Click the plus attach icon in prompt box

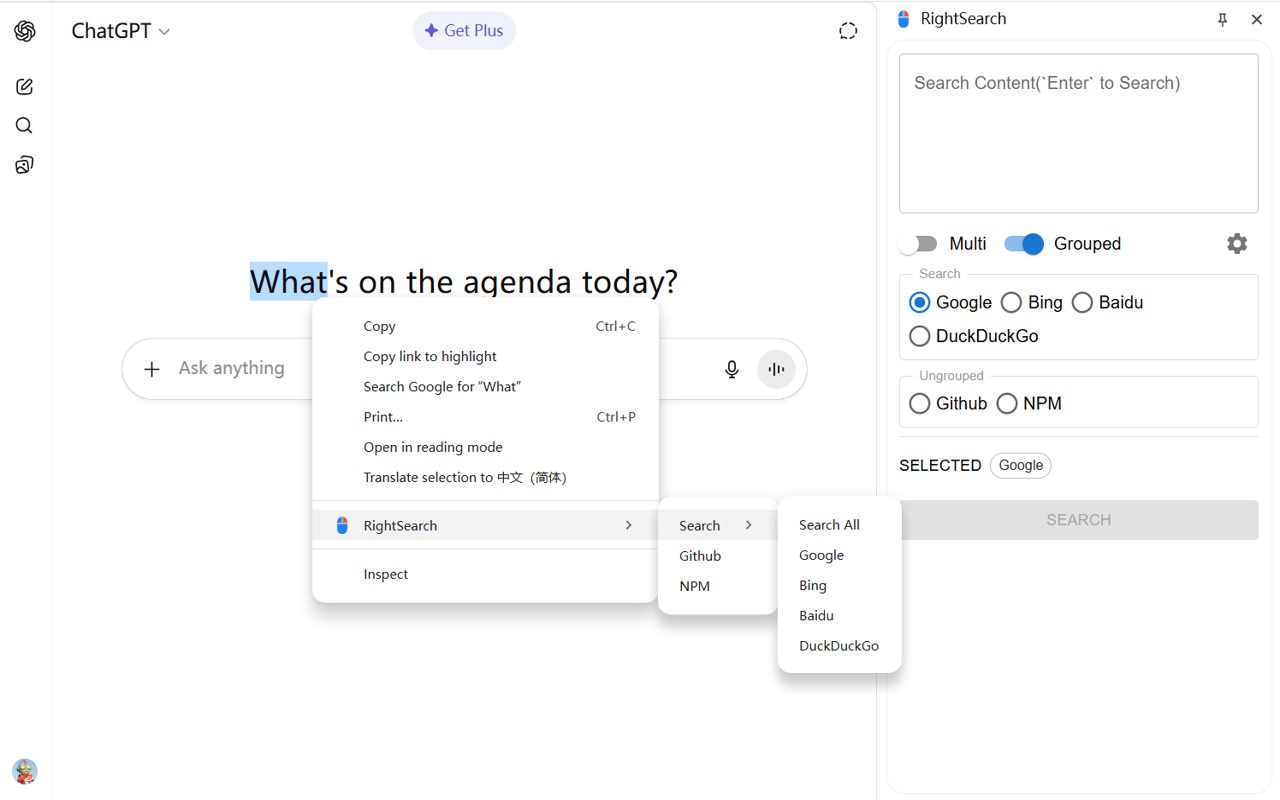coord(152,369)
